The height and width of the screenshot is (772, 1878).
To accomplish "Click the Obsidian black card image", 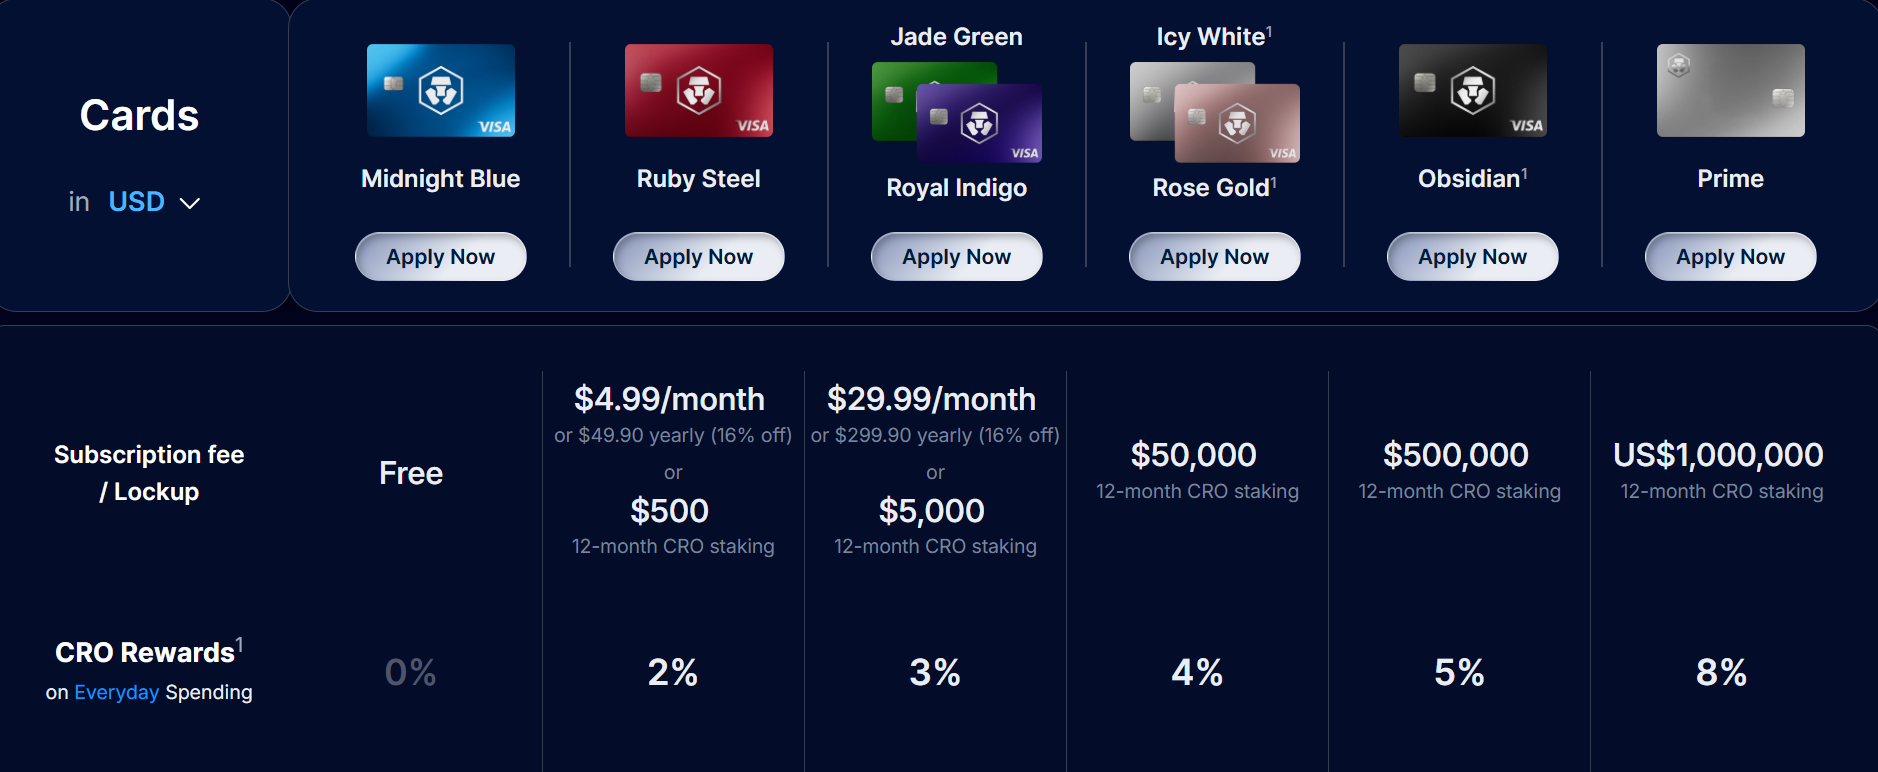I will [1473, 90].
